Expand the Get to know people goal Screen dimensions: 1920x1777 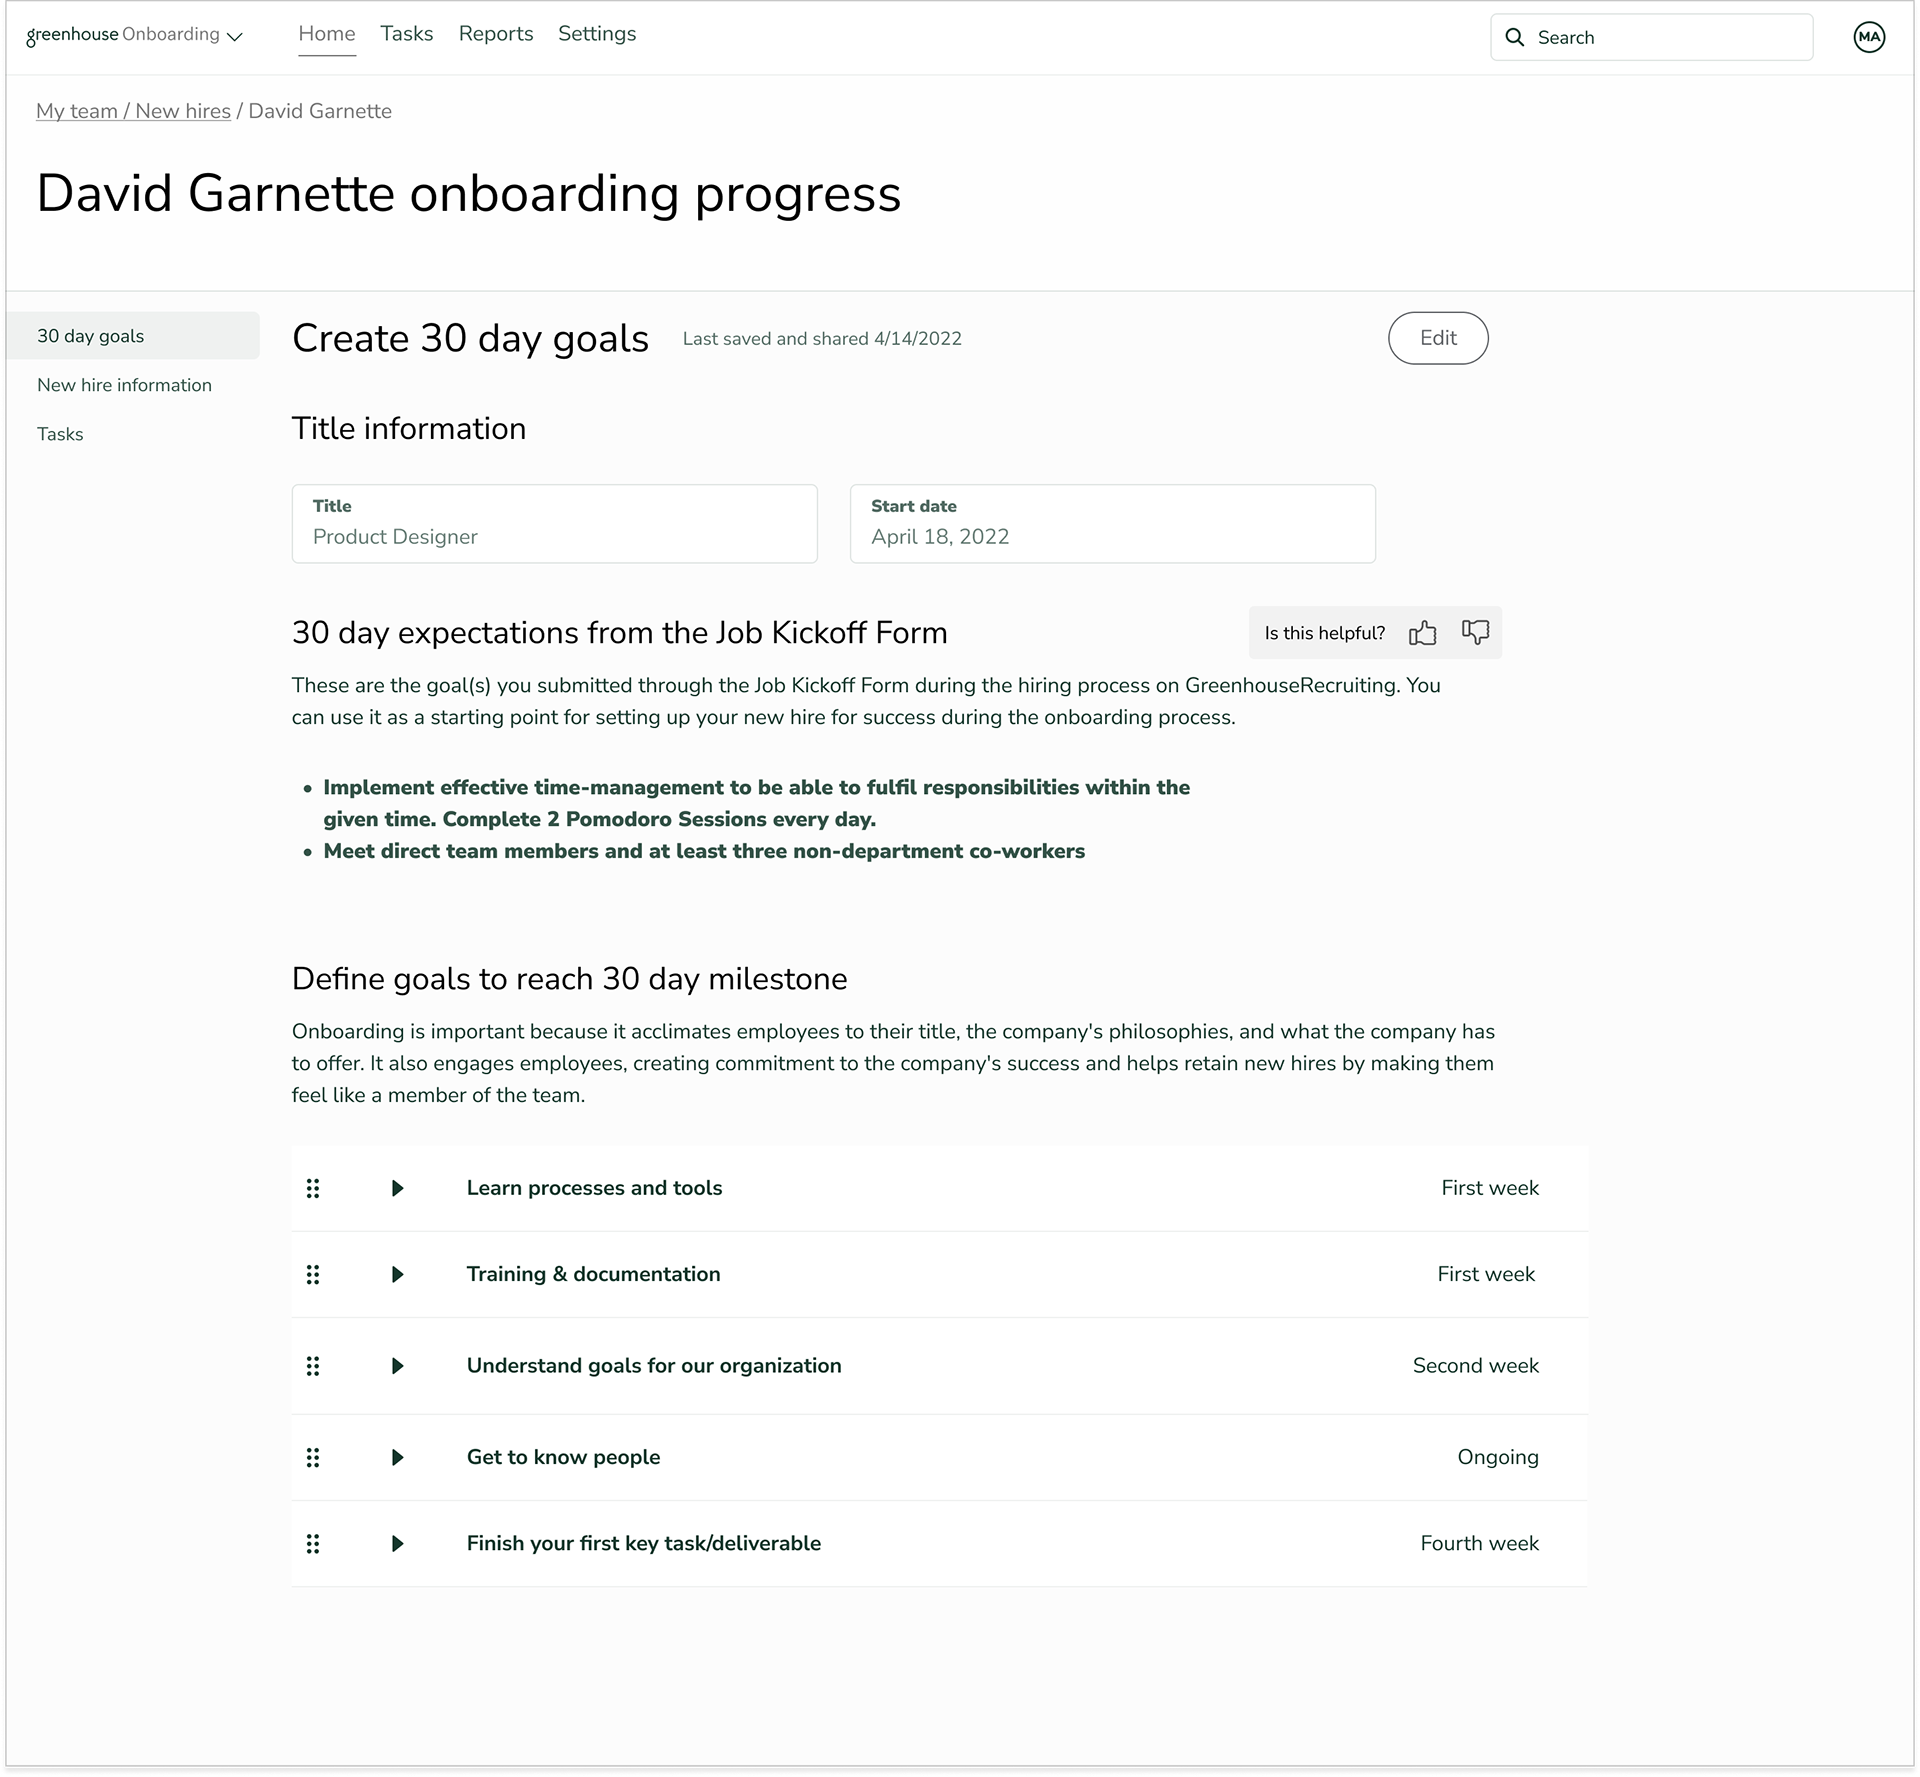coord(397,1457)
